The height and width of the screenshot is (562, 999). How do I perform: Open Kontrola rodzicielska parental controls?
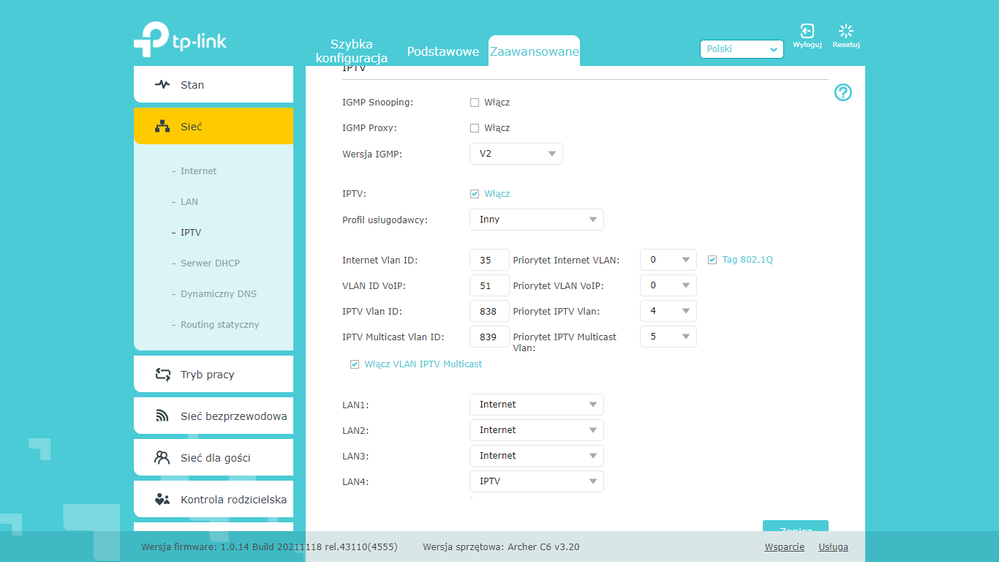coord(213,500)
